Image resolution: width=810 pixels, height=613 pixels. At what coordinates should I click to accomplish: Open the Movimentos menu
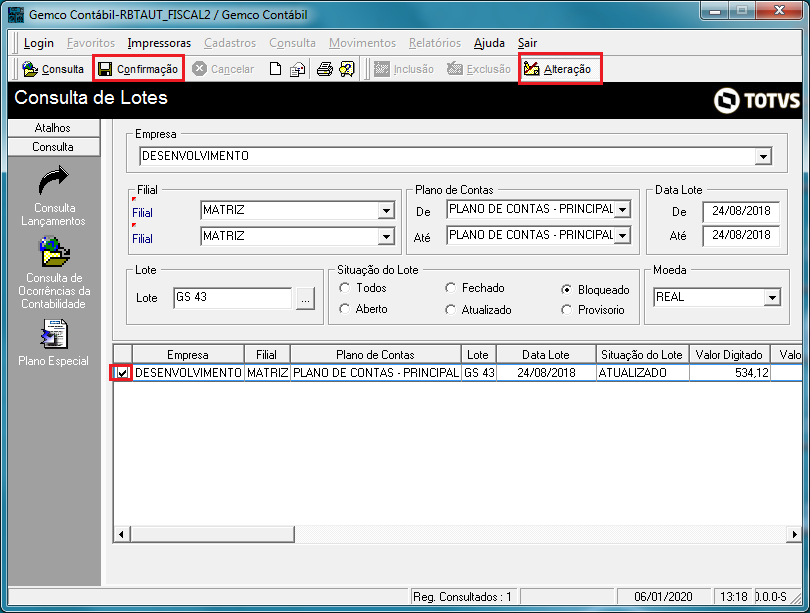[x=362, y=43]
